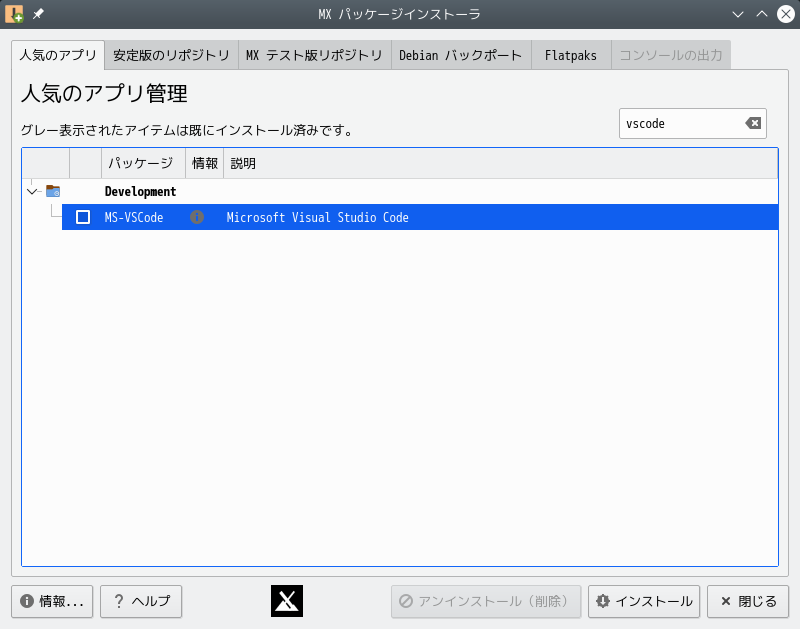Open the MX テスト版リポジトリ tab
800x629 pixels.
314,55
